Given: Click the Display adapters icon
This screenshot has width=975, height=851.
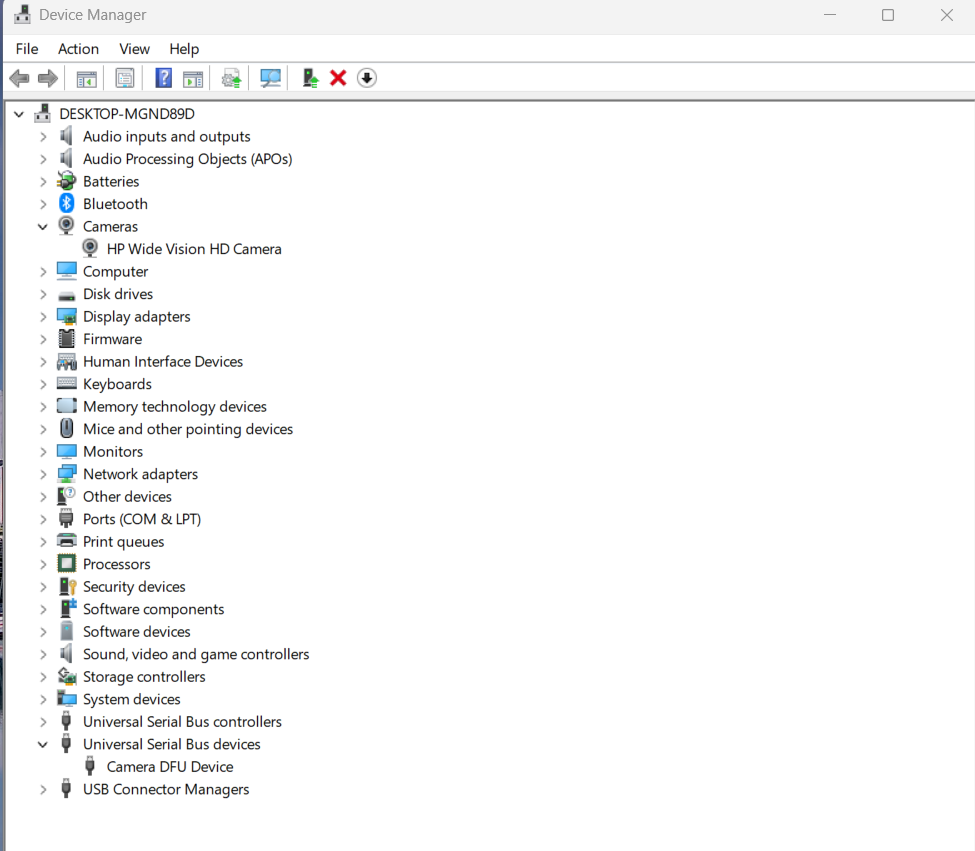Looking at the screenshot, I should (x=67, y=316).
